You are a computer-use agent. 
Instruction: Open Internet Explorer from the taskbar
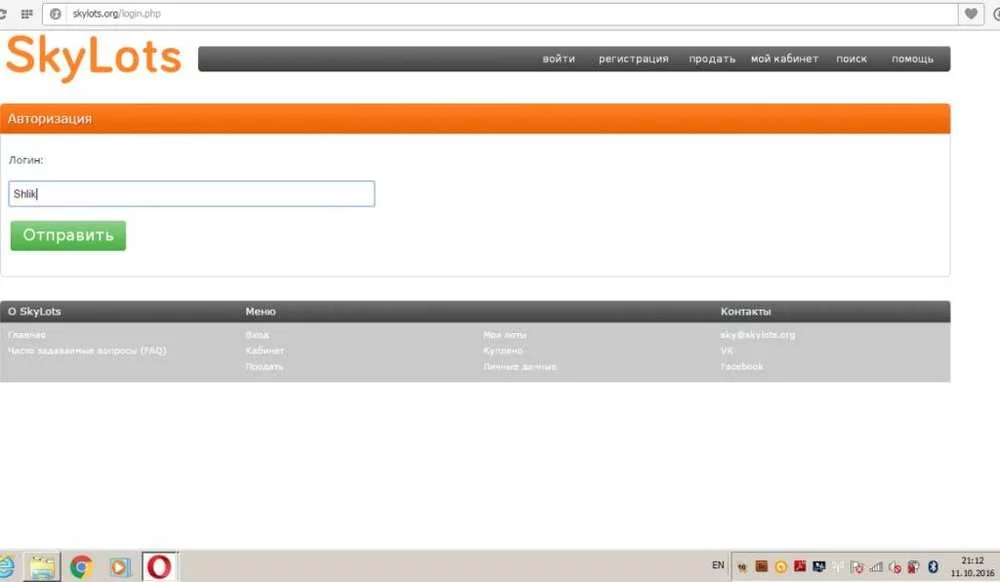pyautogui.click(x=6, y=567)
